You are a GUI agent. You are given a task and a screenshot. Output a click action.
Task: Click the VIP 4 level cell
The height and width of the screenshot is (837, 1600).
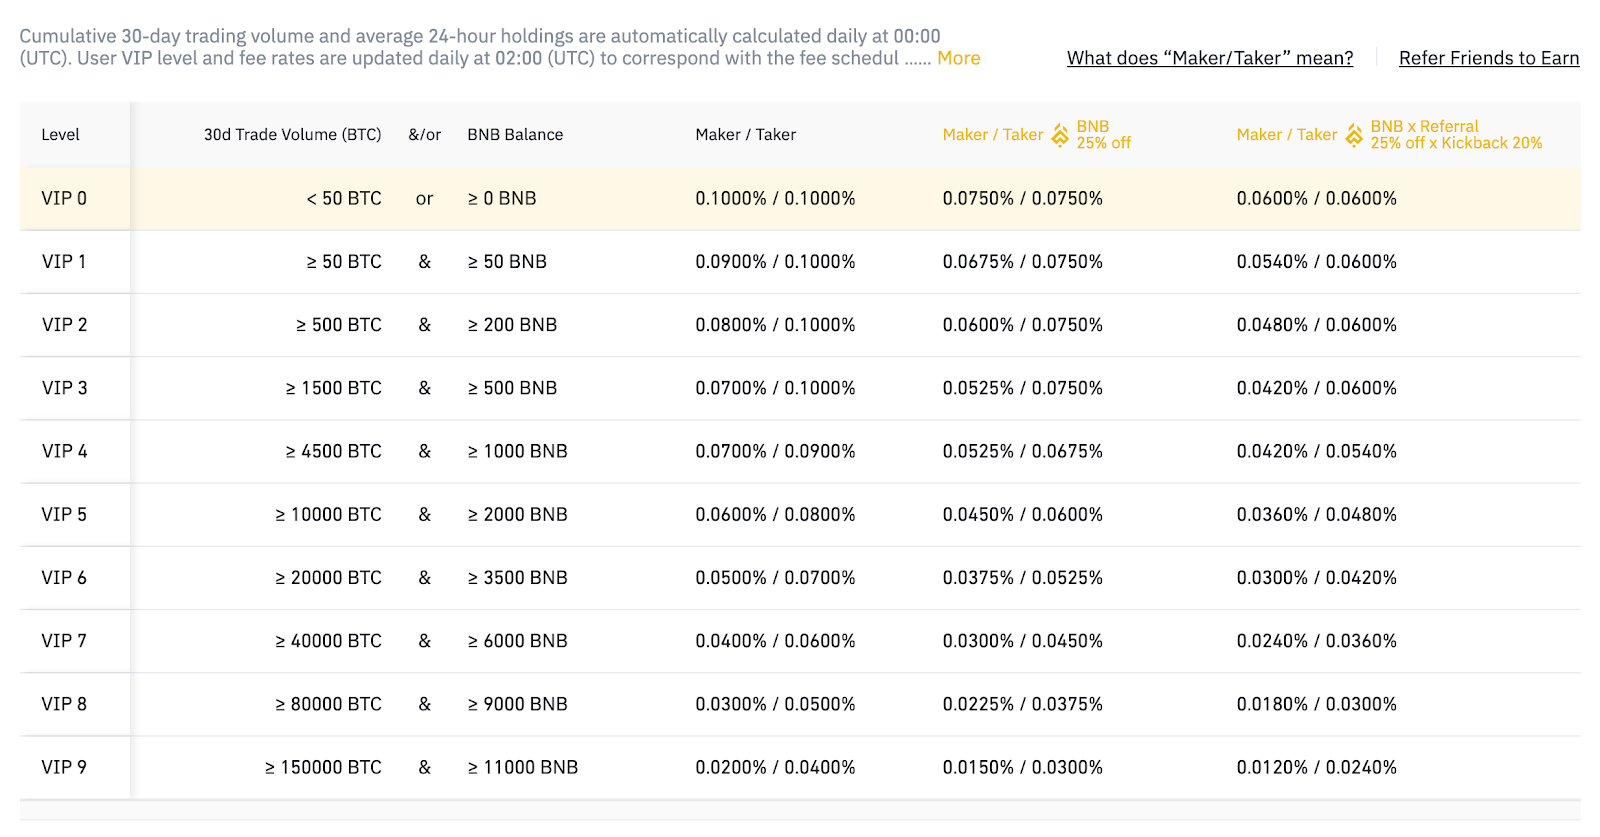64,451
